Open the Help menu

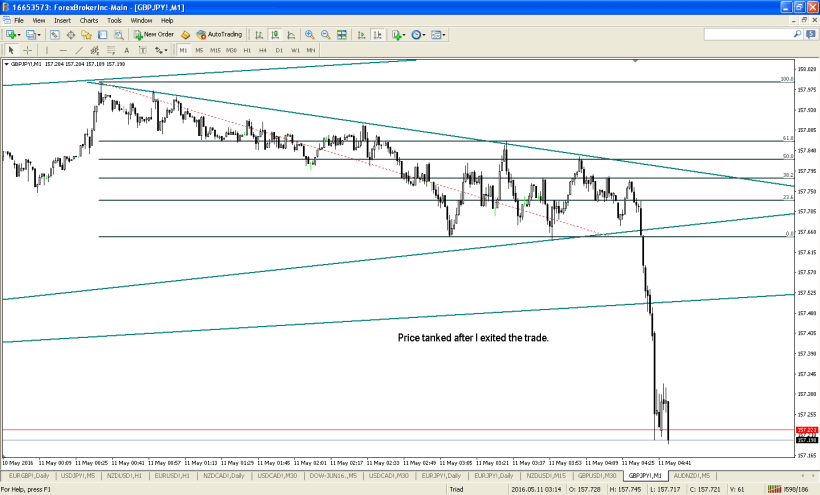(x=167, y=20)
